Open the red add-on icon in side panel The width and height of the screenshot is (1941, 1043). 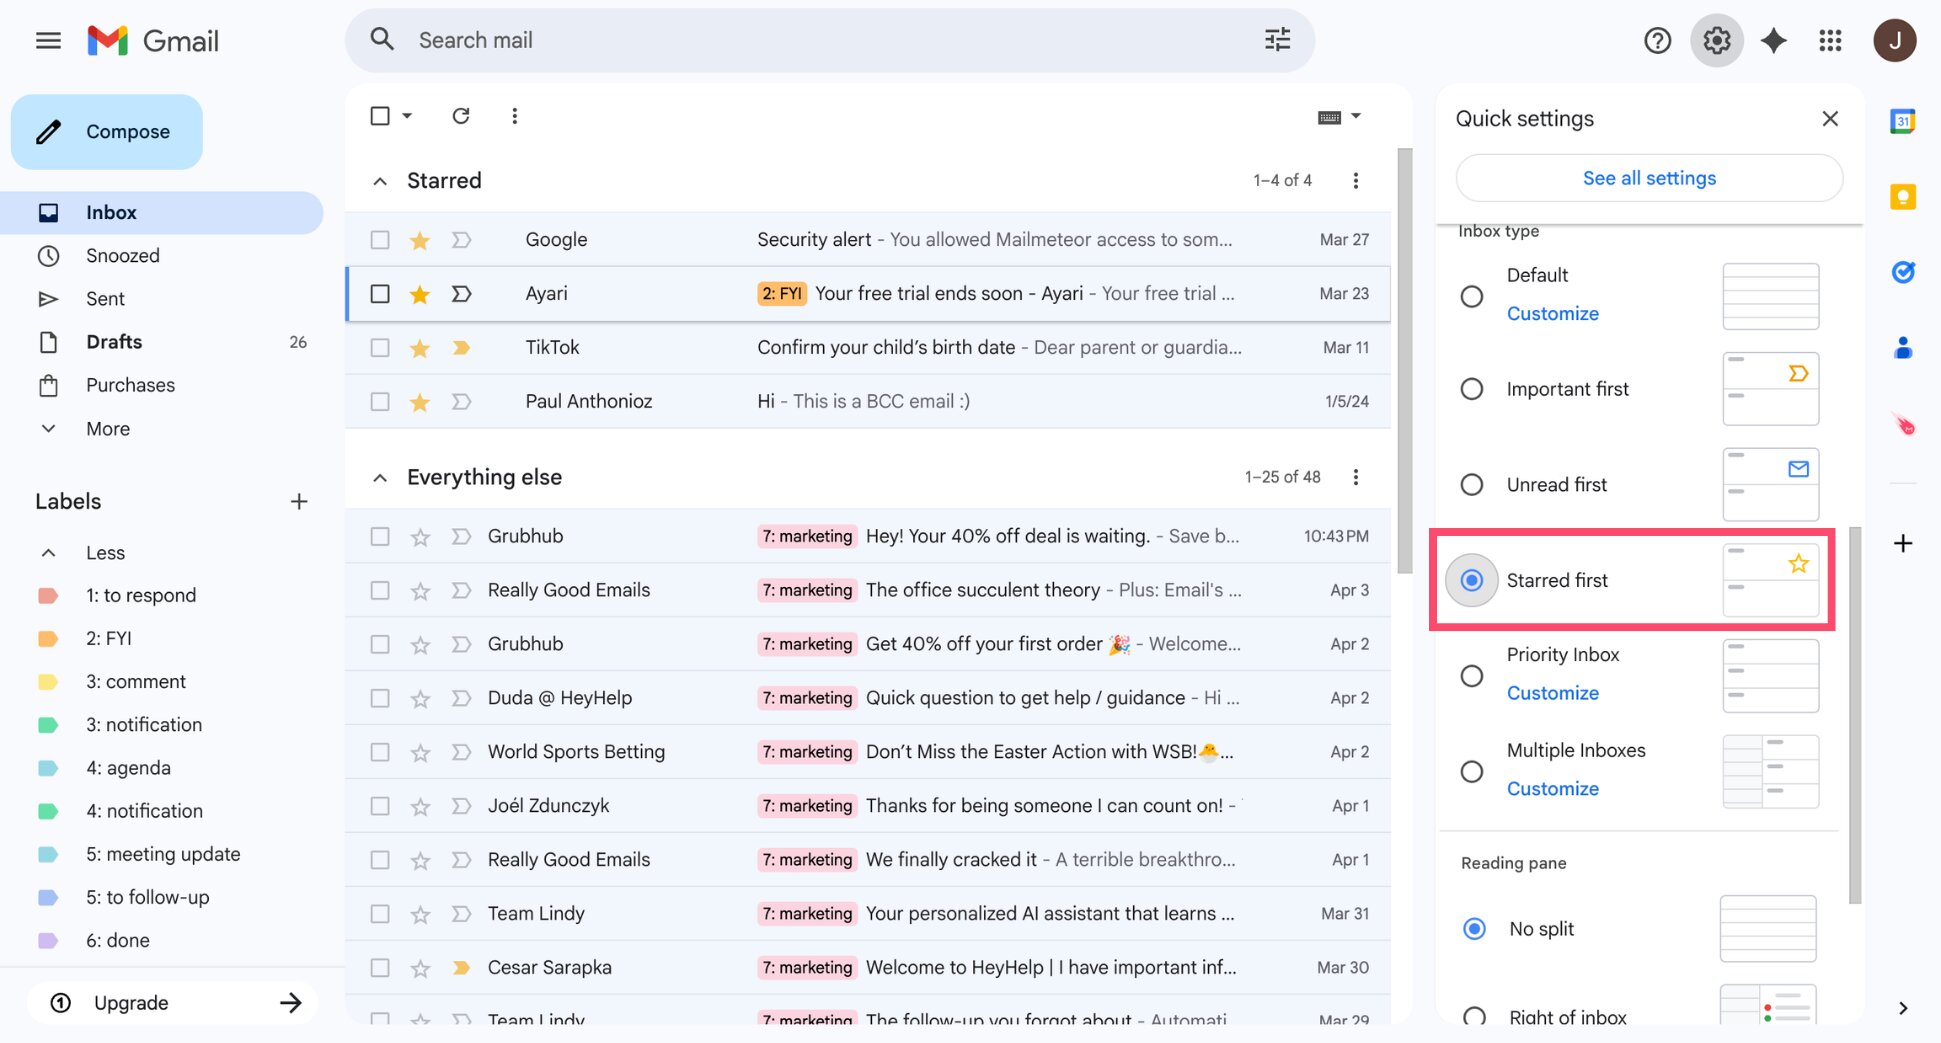(x=1902, y=424)
